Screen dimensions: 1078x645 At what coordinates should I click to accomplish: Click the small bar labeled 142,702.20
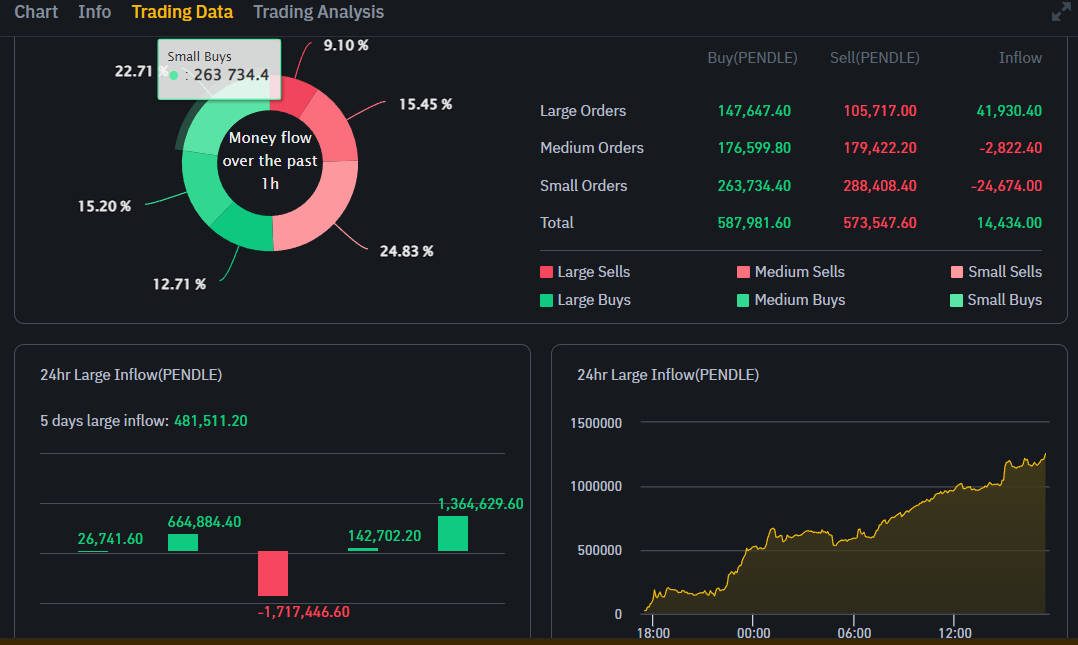point(363,549)
